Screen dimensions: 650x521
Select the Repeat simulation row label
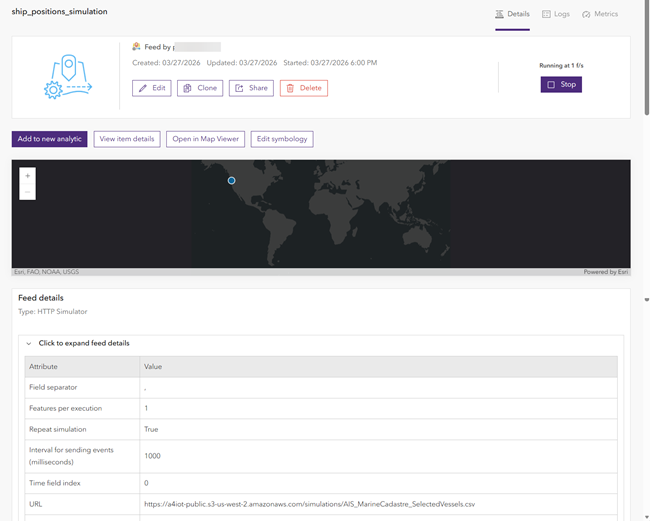tap(58, 429)
